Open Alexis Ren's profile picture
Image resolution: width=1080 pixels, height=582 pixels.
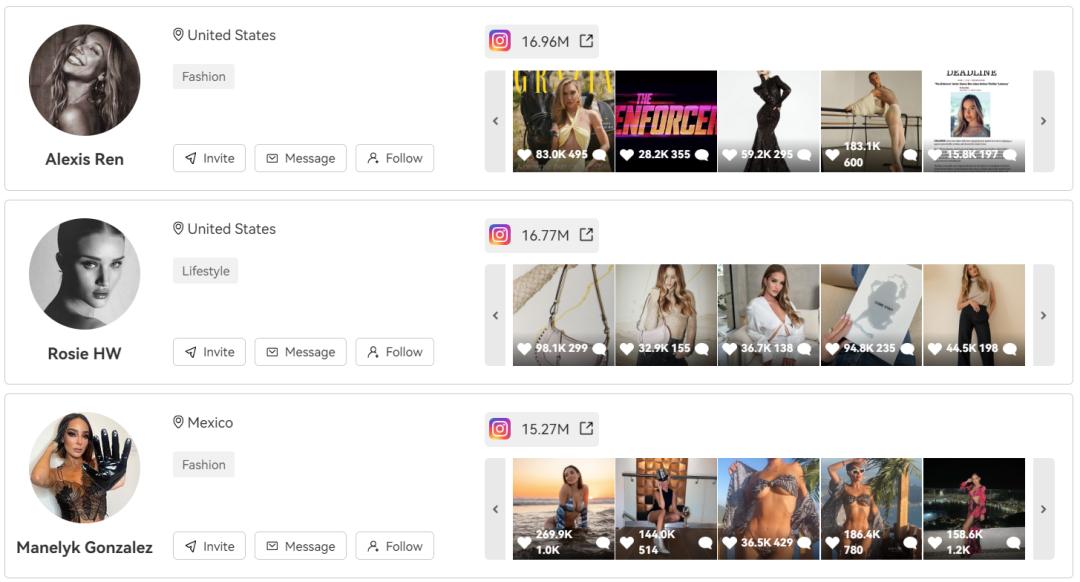85,80
